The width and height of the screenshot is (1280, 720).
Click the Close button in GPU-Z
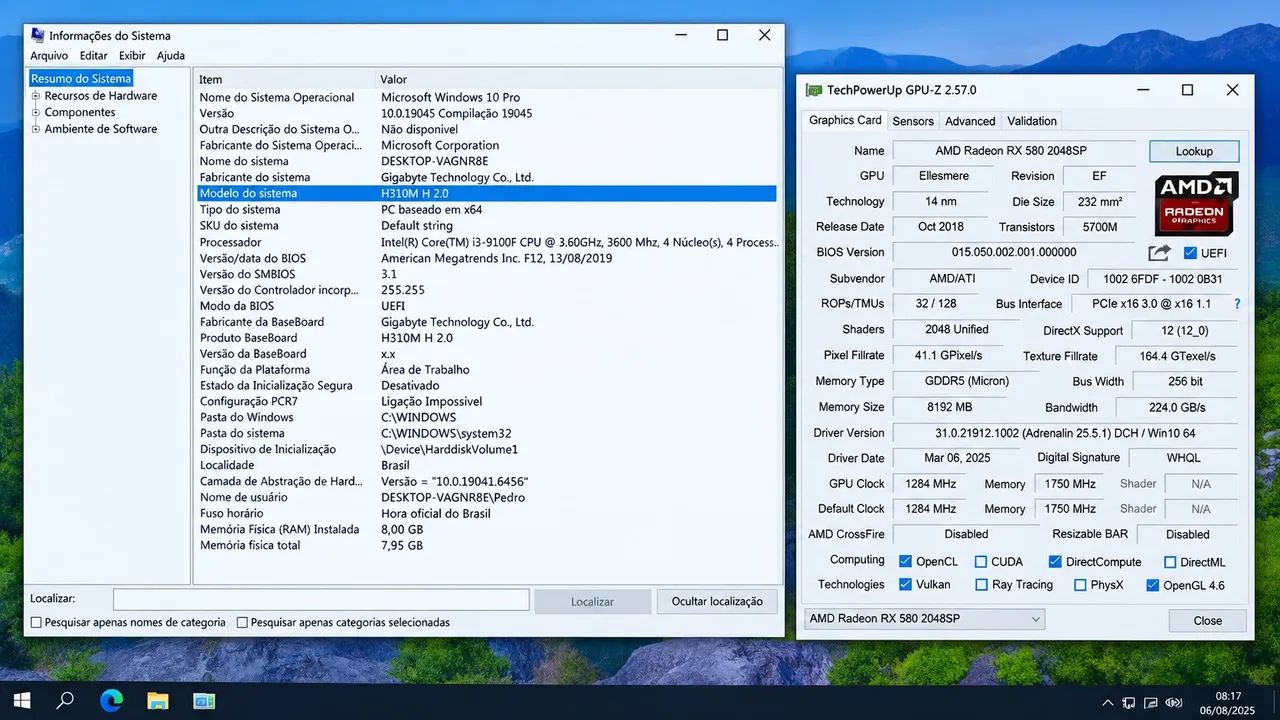coord(1207,620)
